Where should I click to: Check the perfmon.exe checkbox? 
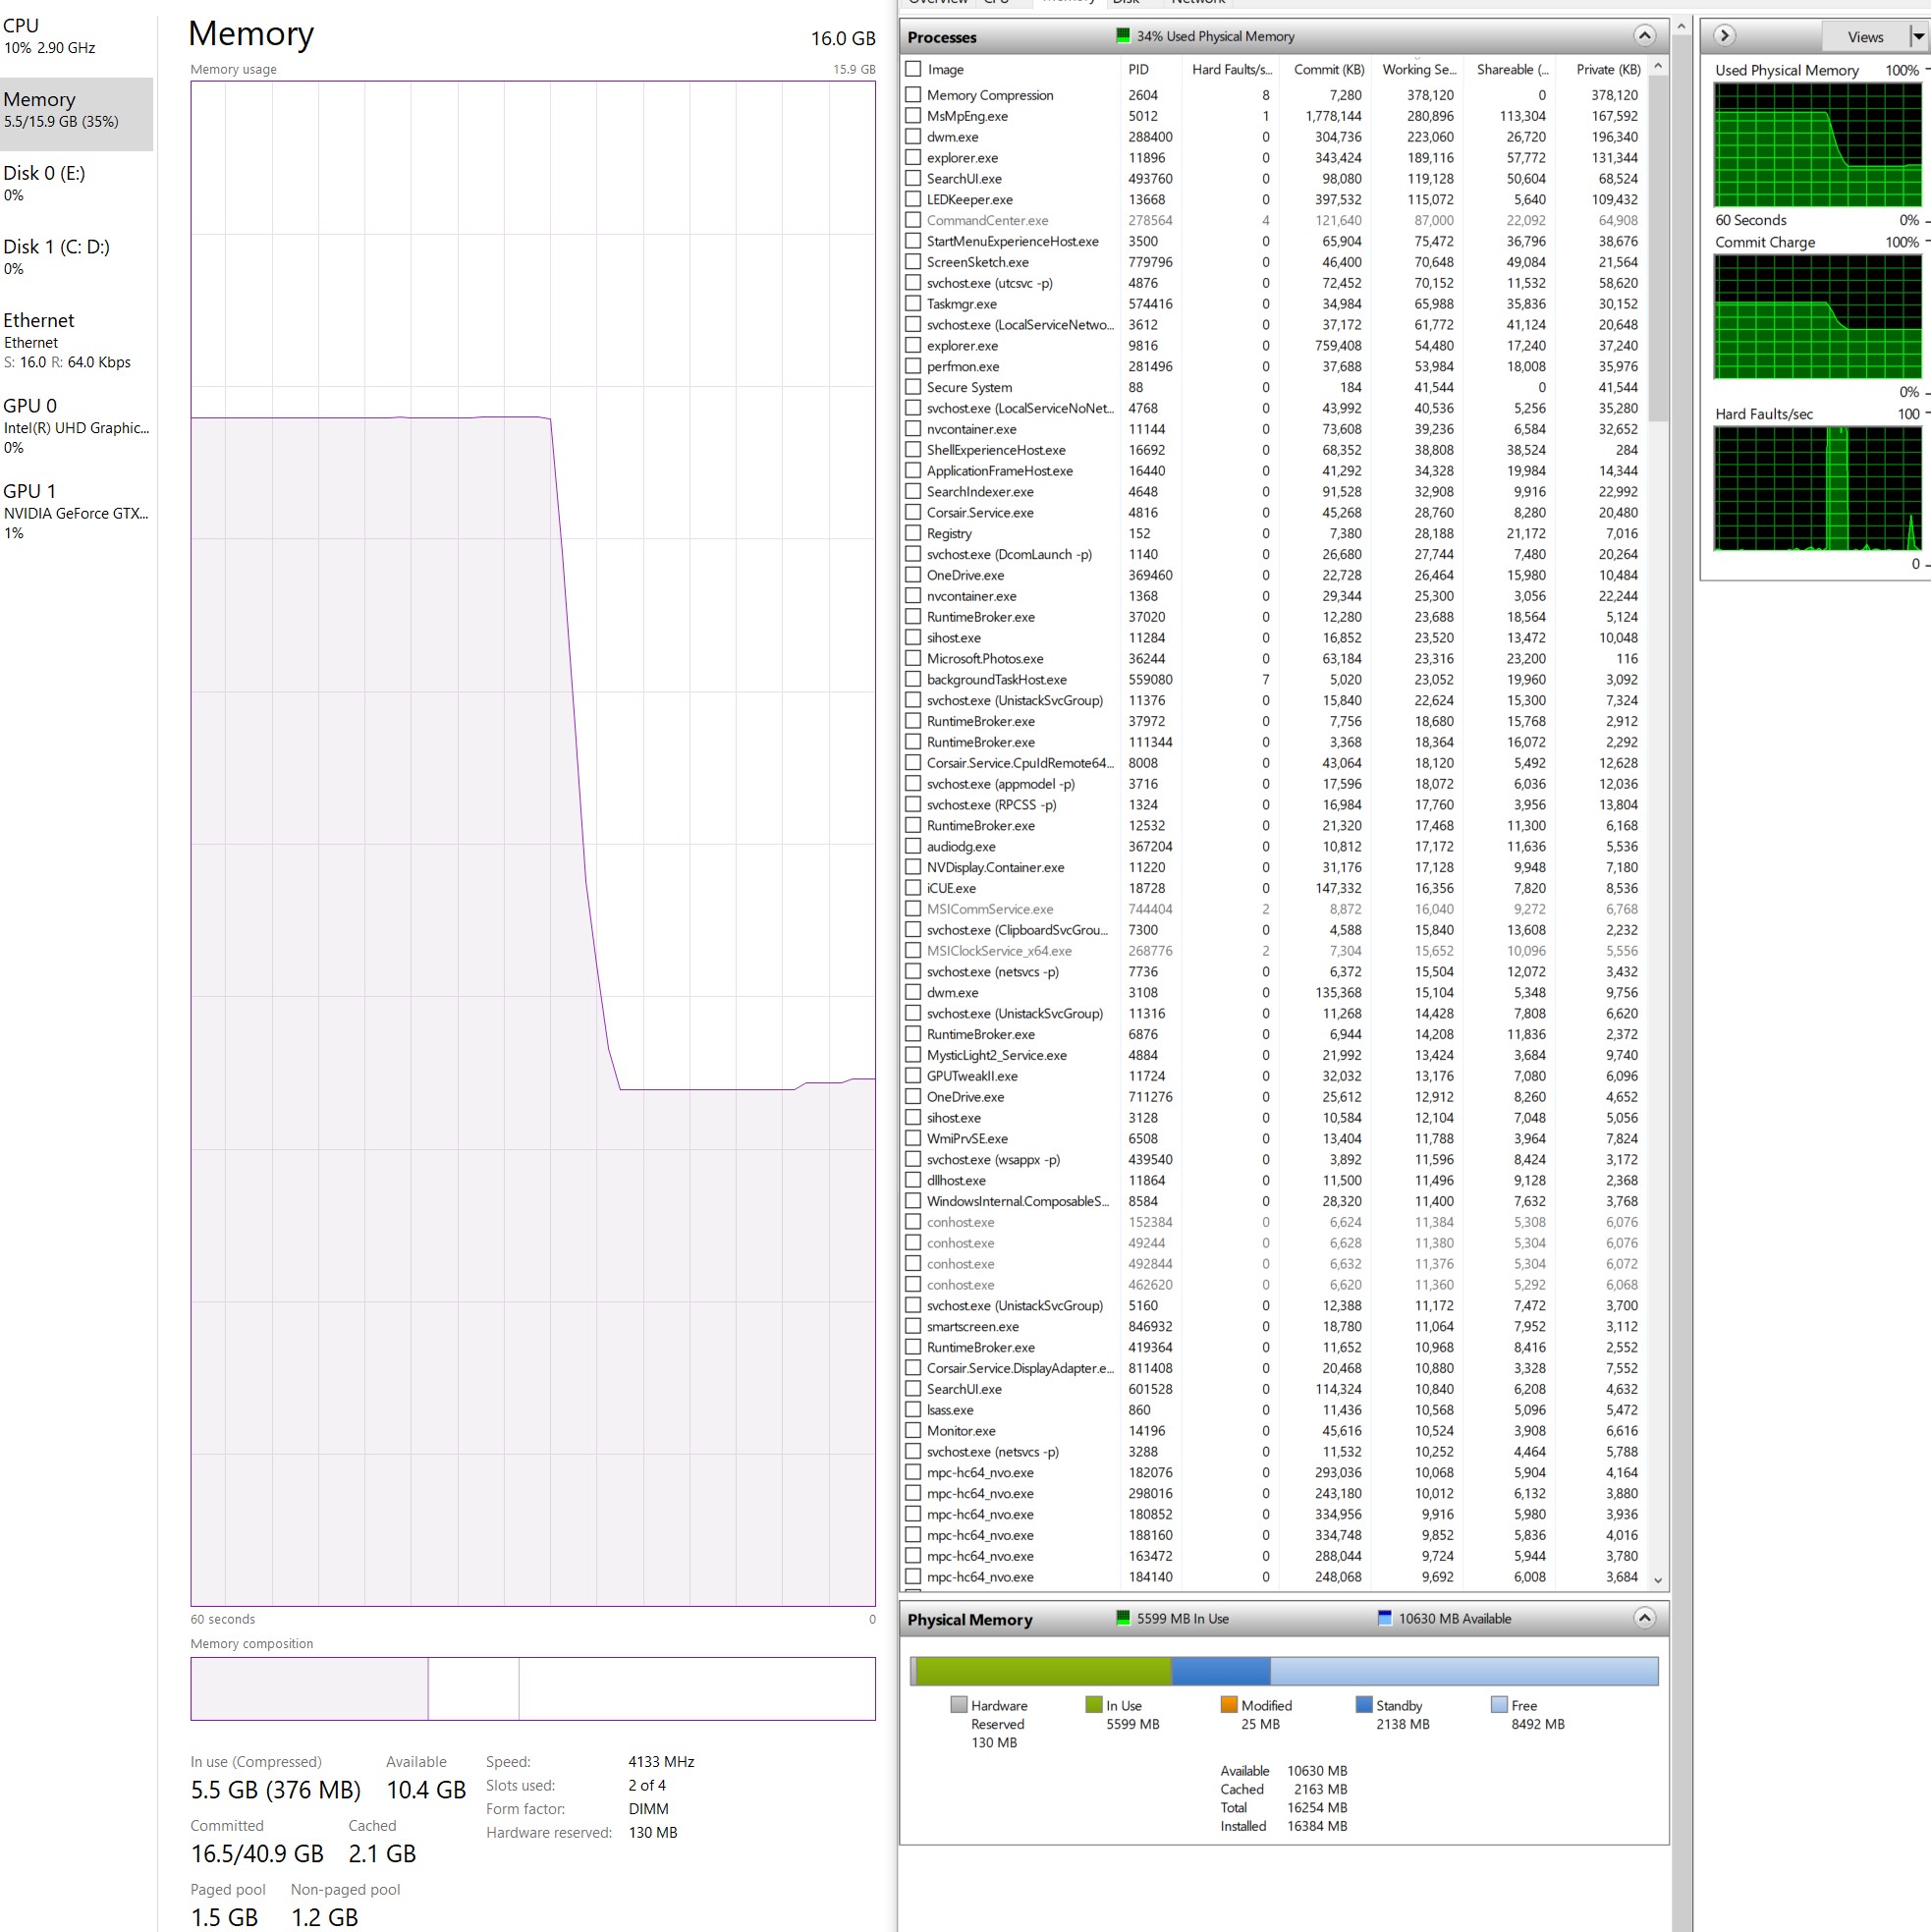click(x=913, y=367)
